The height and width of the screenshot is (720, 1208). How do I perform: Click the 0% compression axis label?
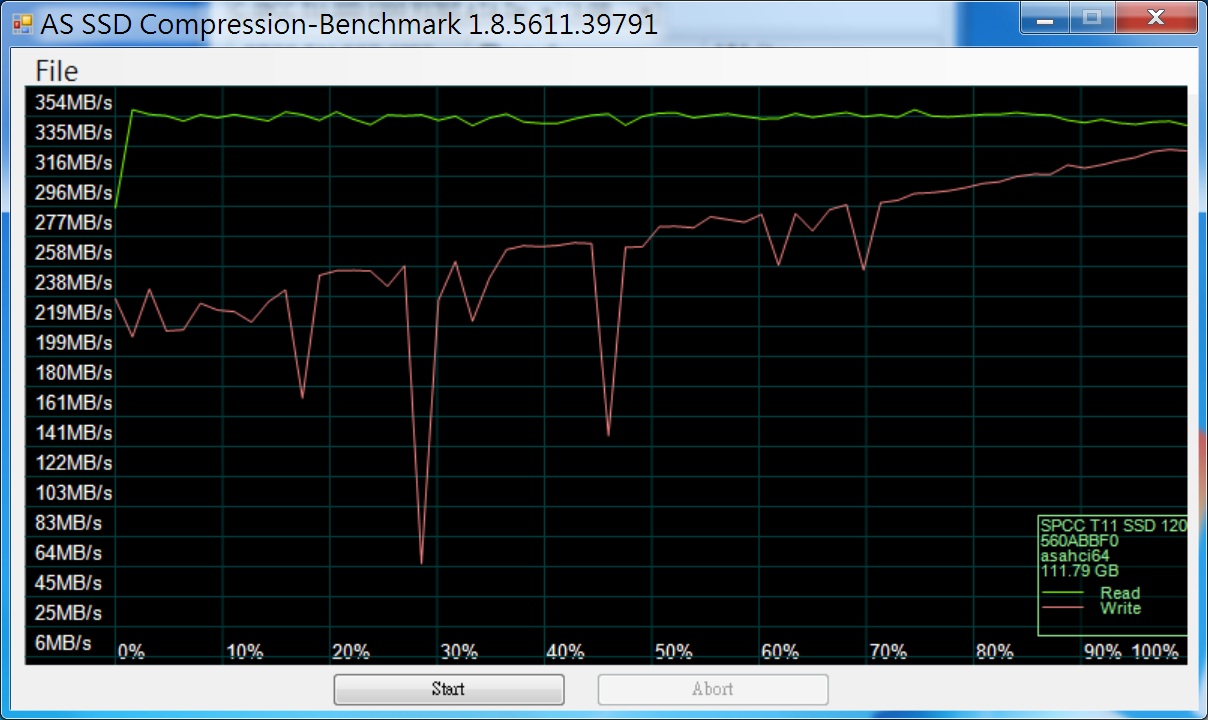point(131,652)
